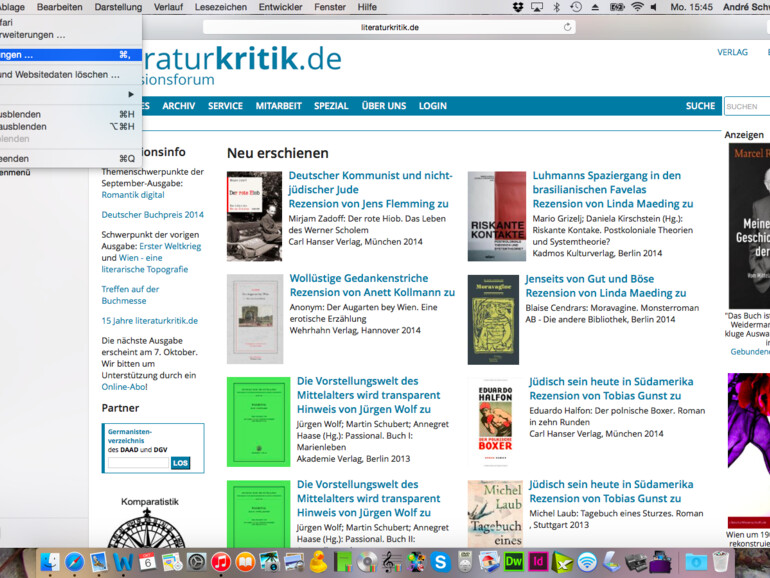770x578 pixels.
Task: Click the Germanistenverzeichnis search input
Action: [x=138, y=463]
